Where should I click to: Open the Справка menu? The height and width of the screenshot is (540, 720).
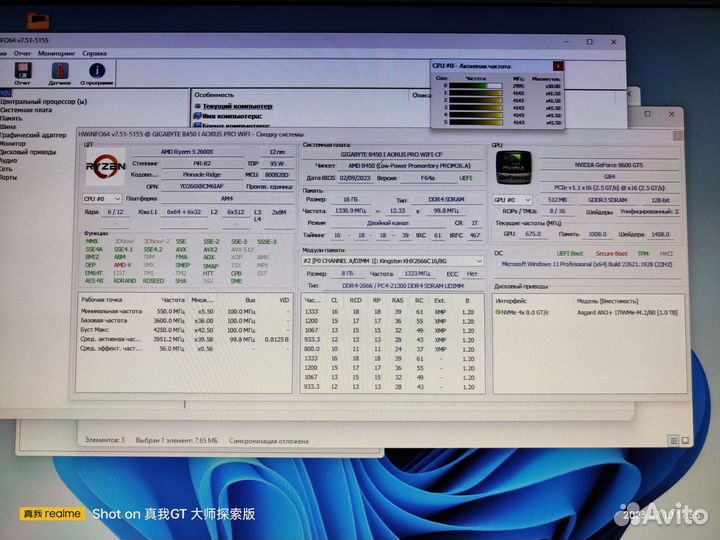click(x=94, y=53)
